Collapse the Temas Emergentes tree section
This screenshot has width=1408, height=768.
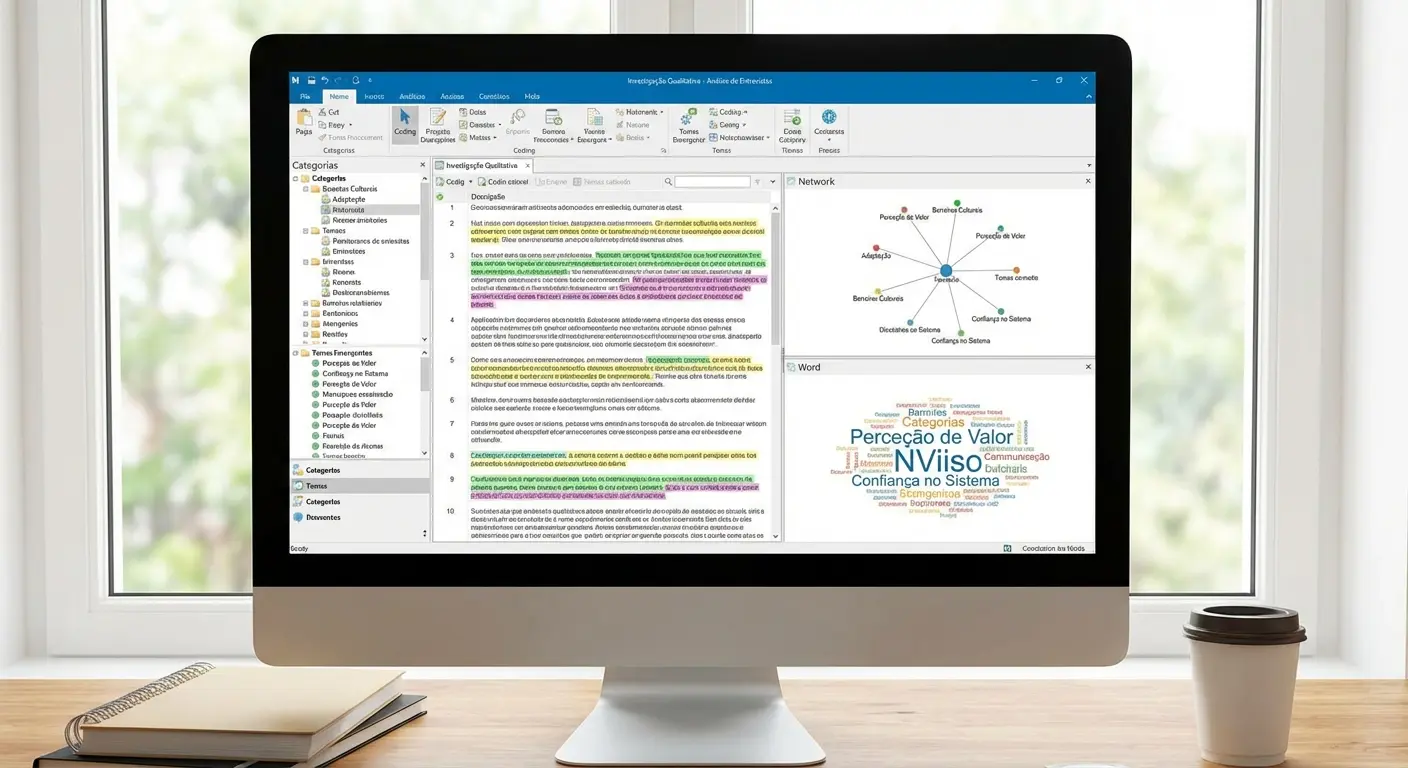[295, 353]
